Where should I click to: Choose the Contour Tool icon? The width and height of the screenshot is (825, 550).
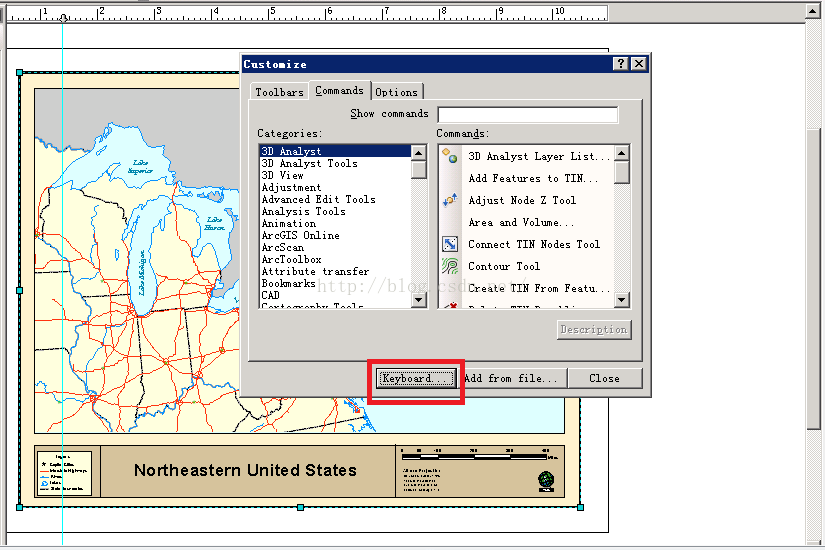(x=450, y=266)
